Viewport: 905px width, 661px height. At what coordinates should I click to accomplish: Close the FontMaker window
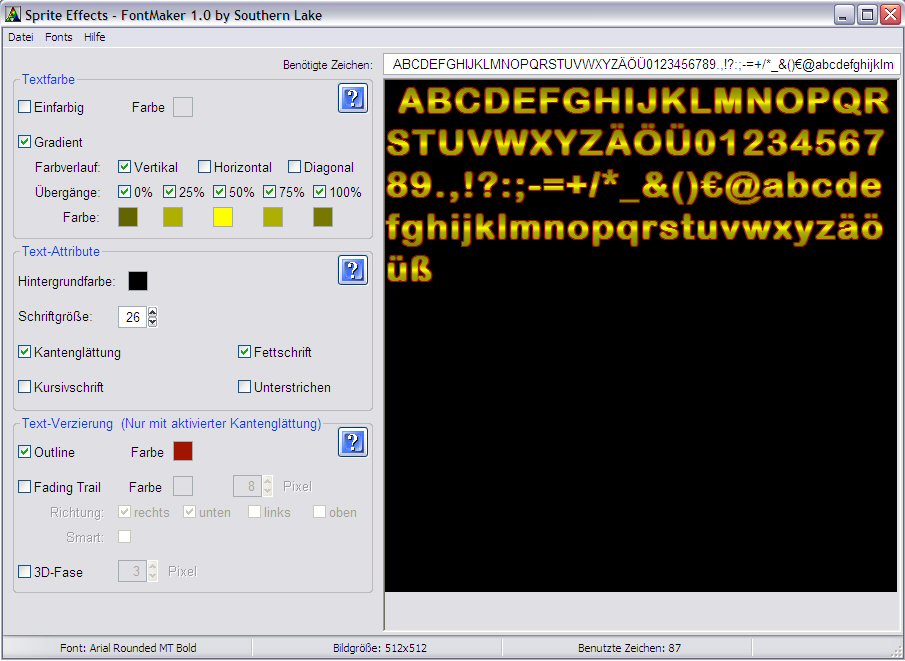890,15
